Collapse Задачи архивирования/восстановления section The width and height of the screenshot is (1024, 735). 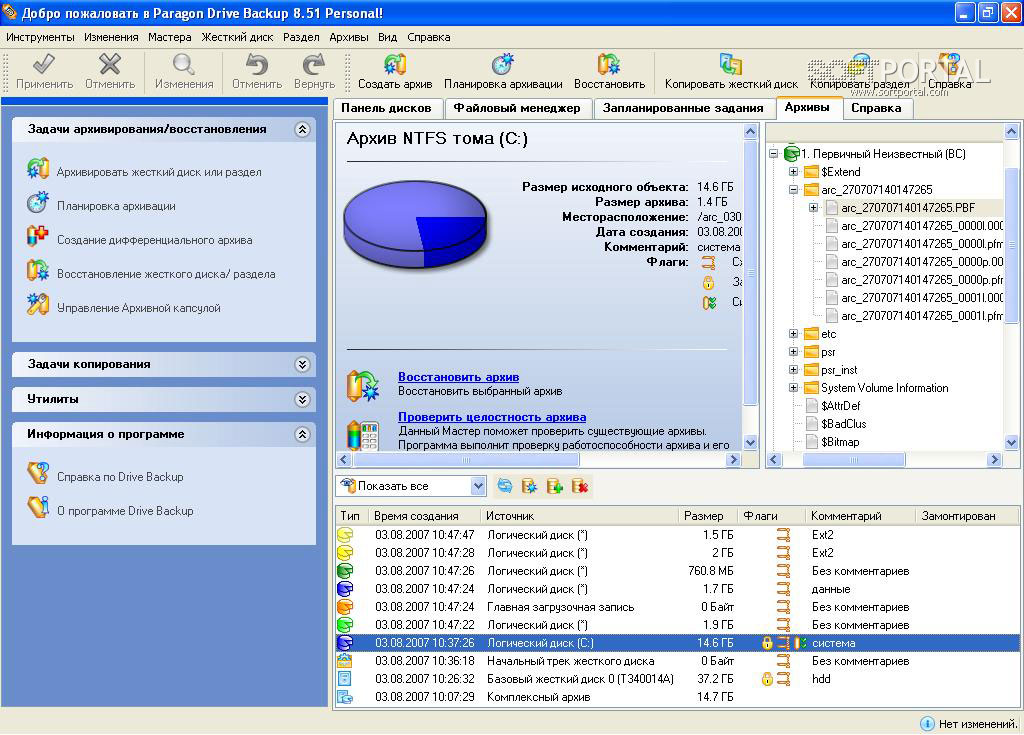pos(302,129)
